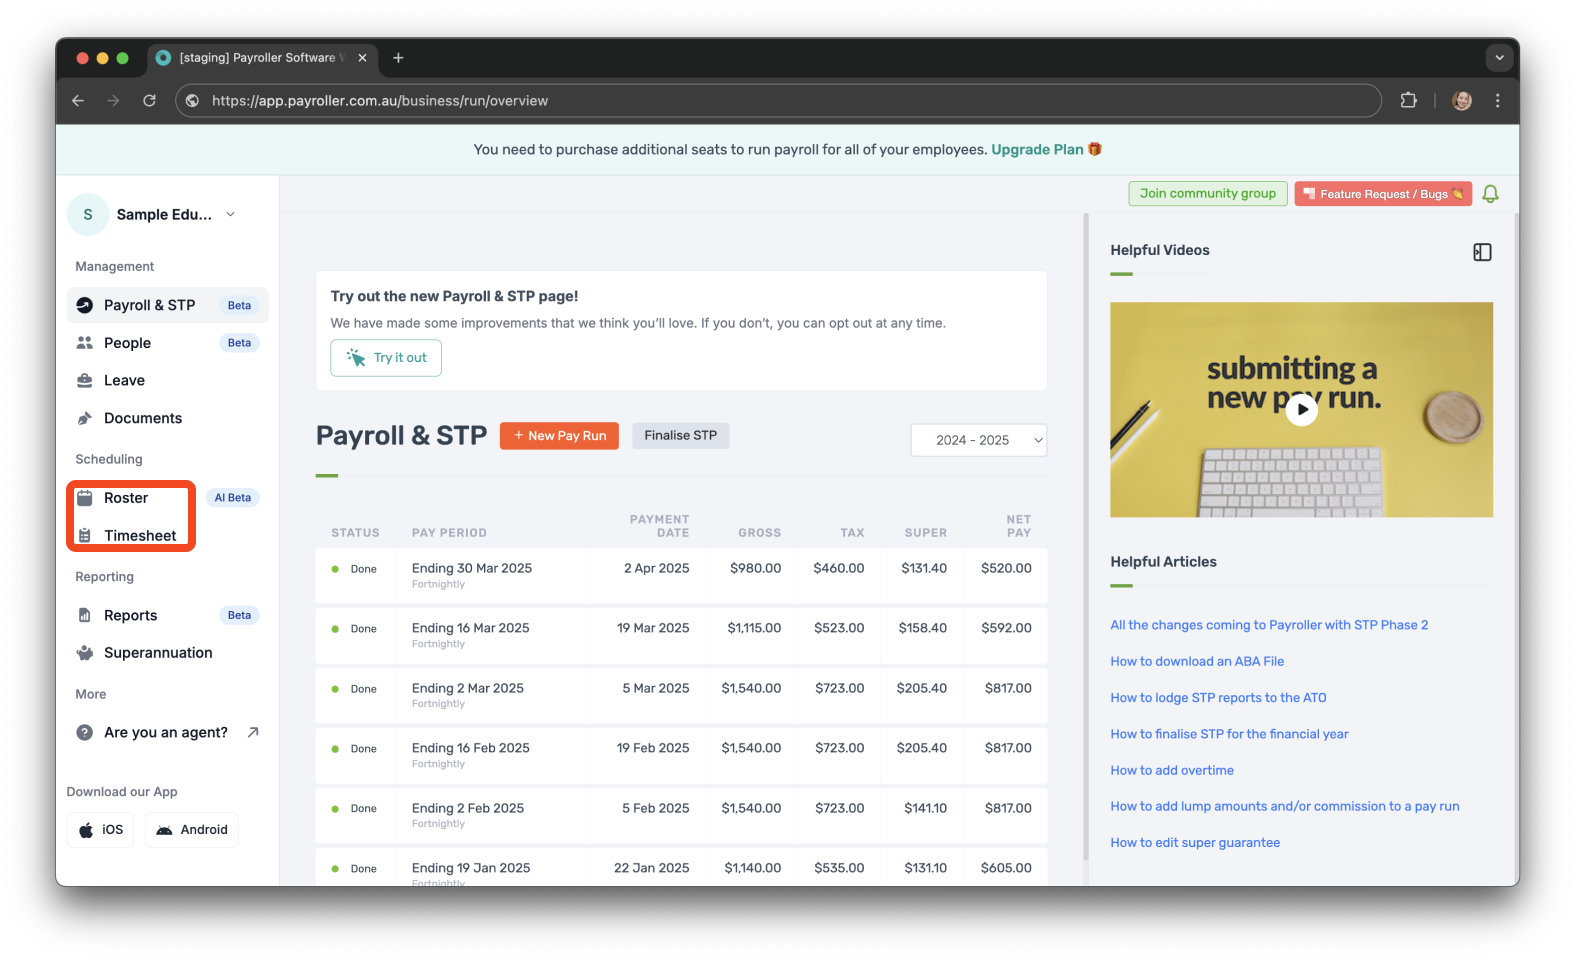Click the Finalise STP button
This screenshot has height=960, width=1576.
680,436
